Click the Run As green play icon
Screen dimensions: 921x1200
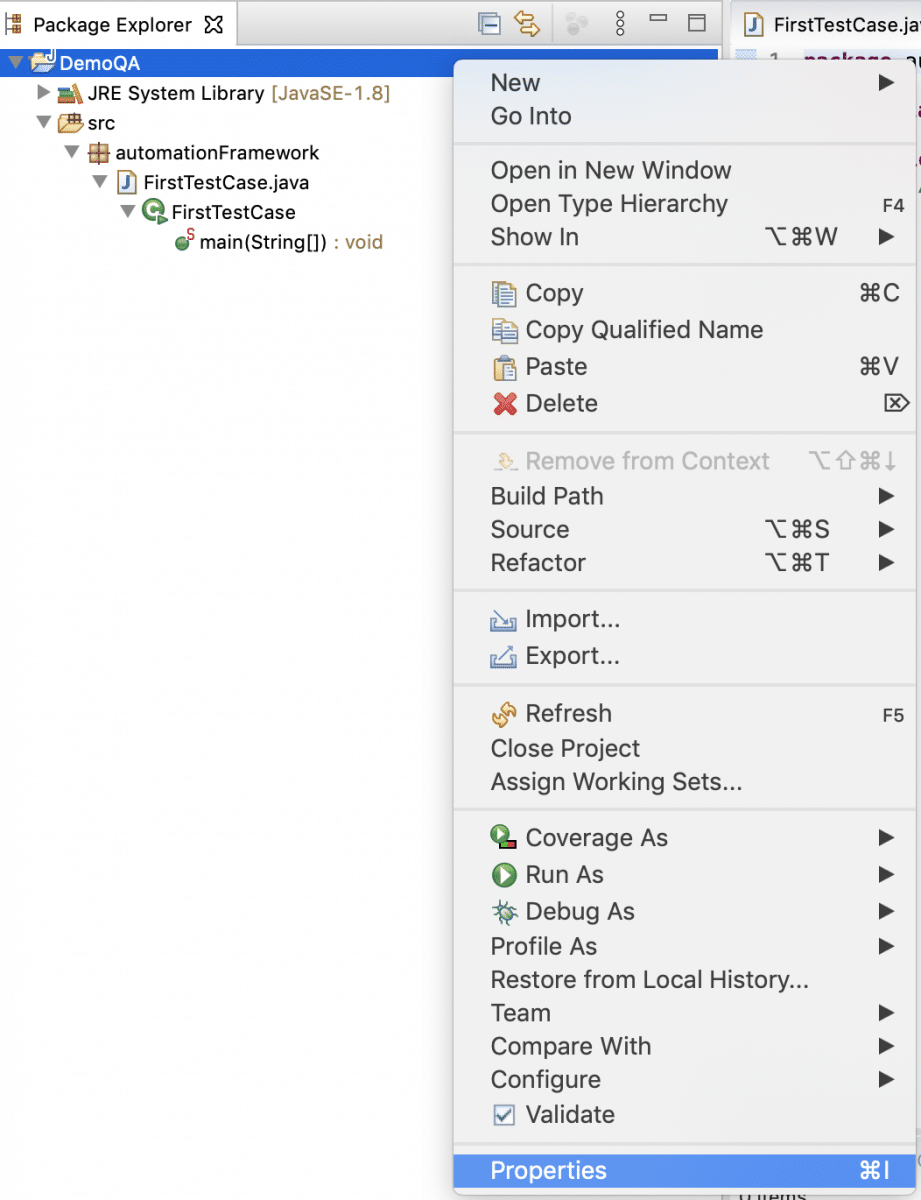pyautogui.click(x=504, y=875)
